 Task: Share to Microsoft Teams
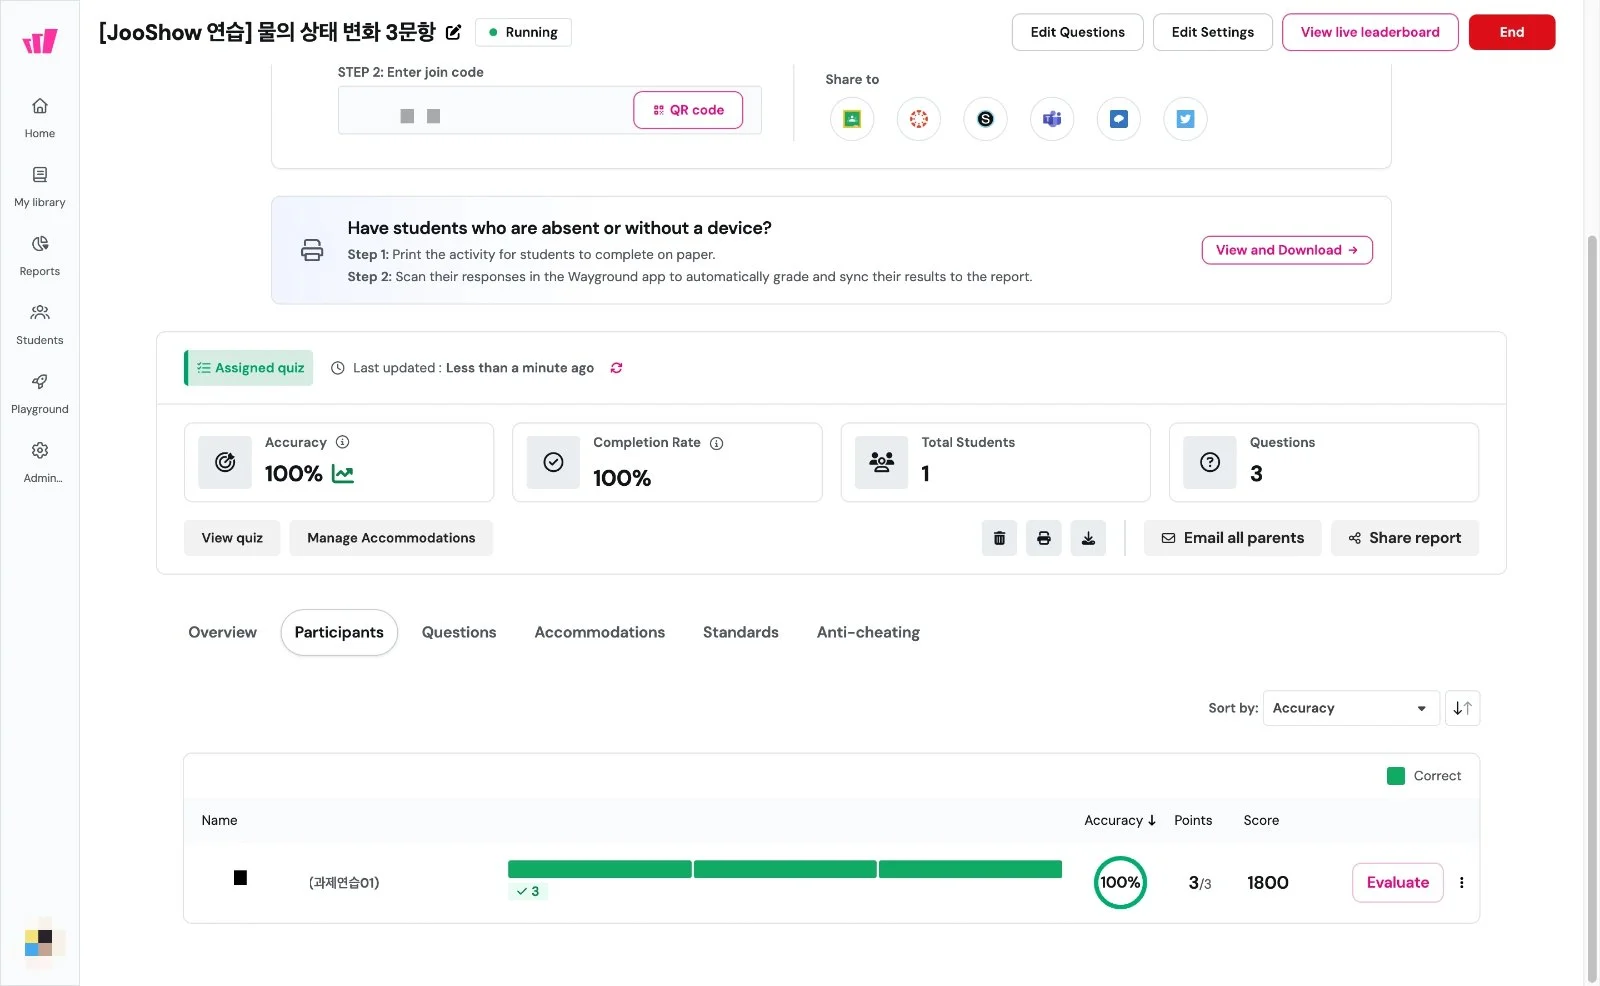click(x=1052, y=119)
